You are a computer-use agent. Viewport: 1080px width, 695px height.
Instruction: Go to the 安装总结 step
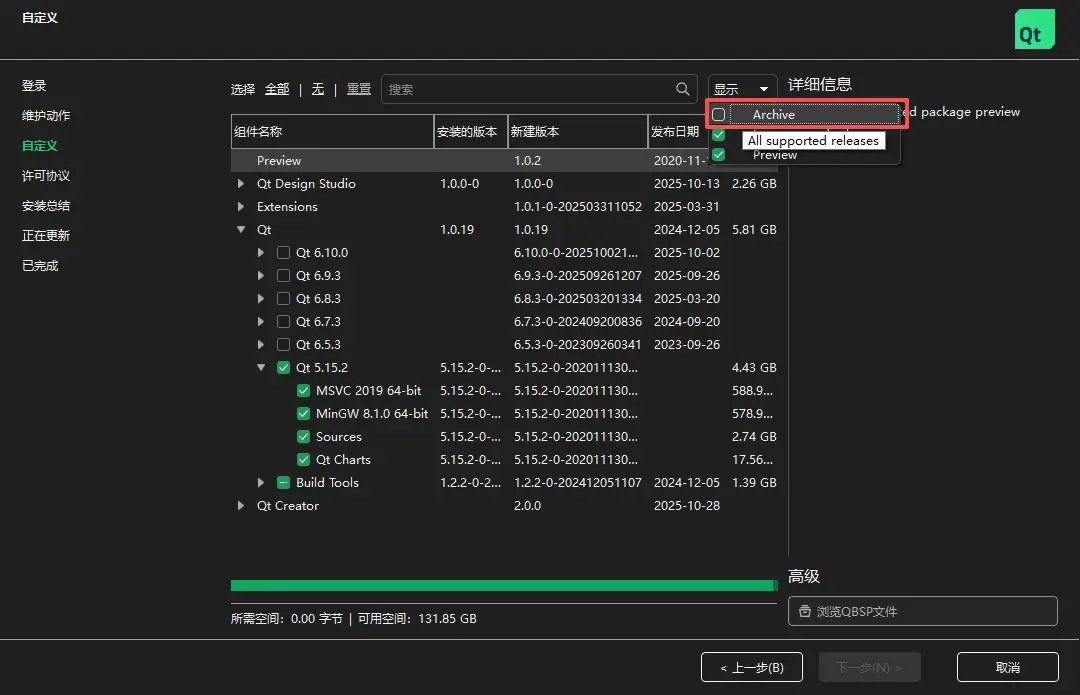[x=45, y=205]
